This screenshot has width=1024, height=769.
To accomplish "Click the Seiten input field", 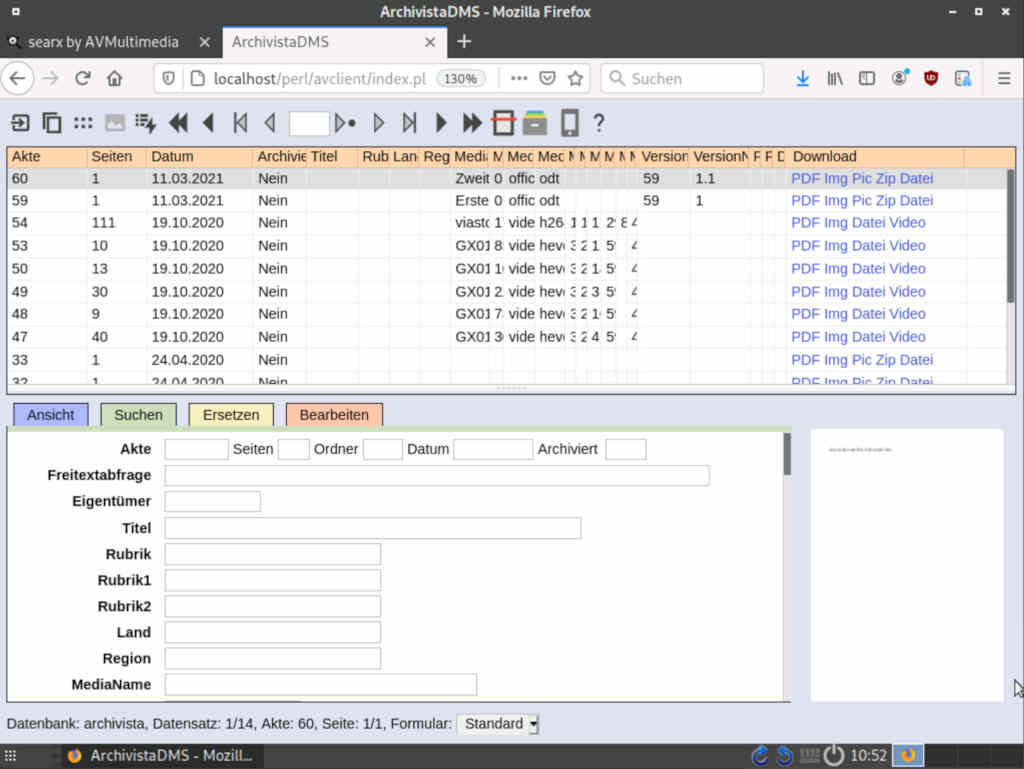I will 294,449.
